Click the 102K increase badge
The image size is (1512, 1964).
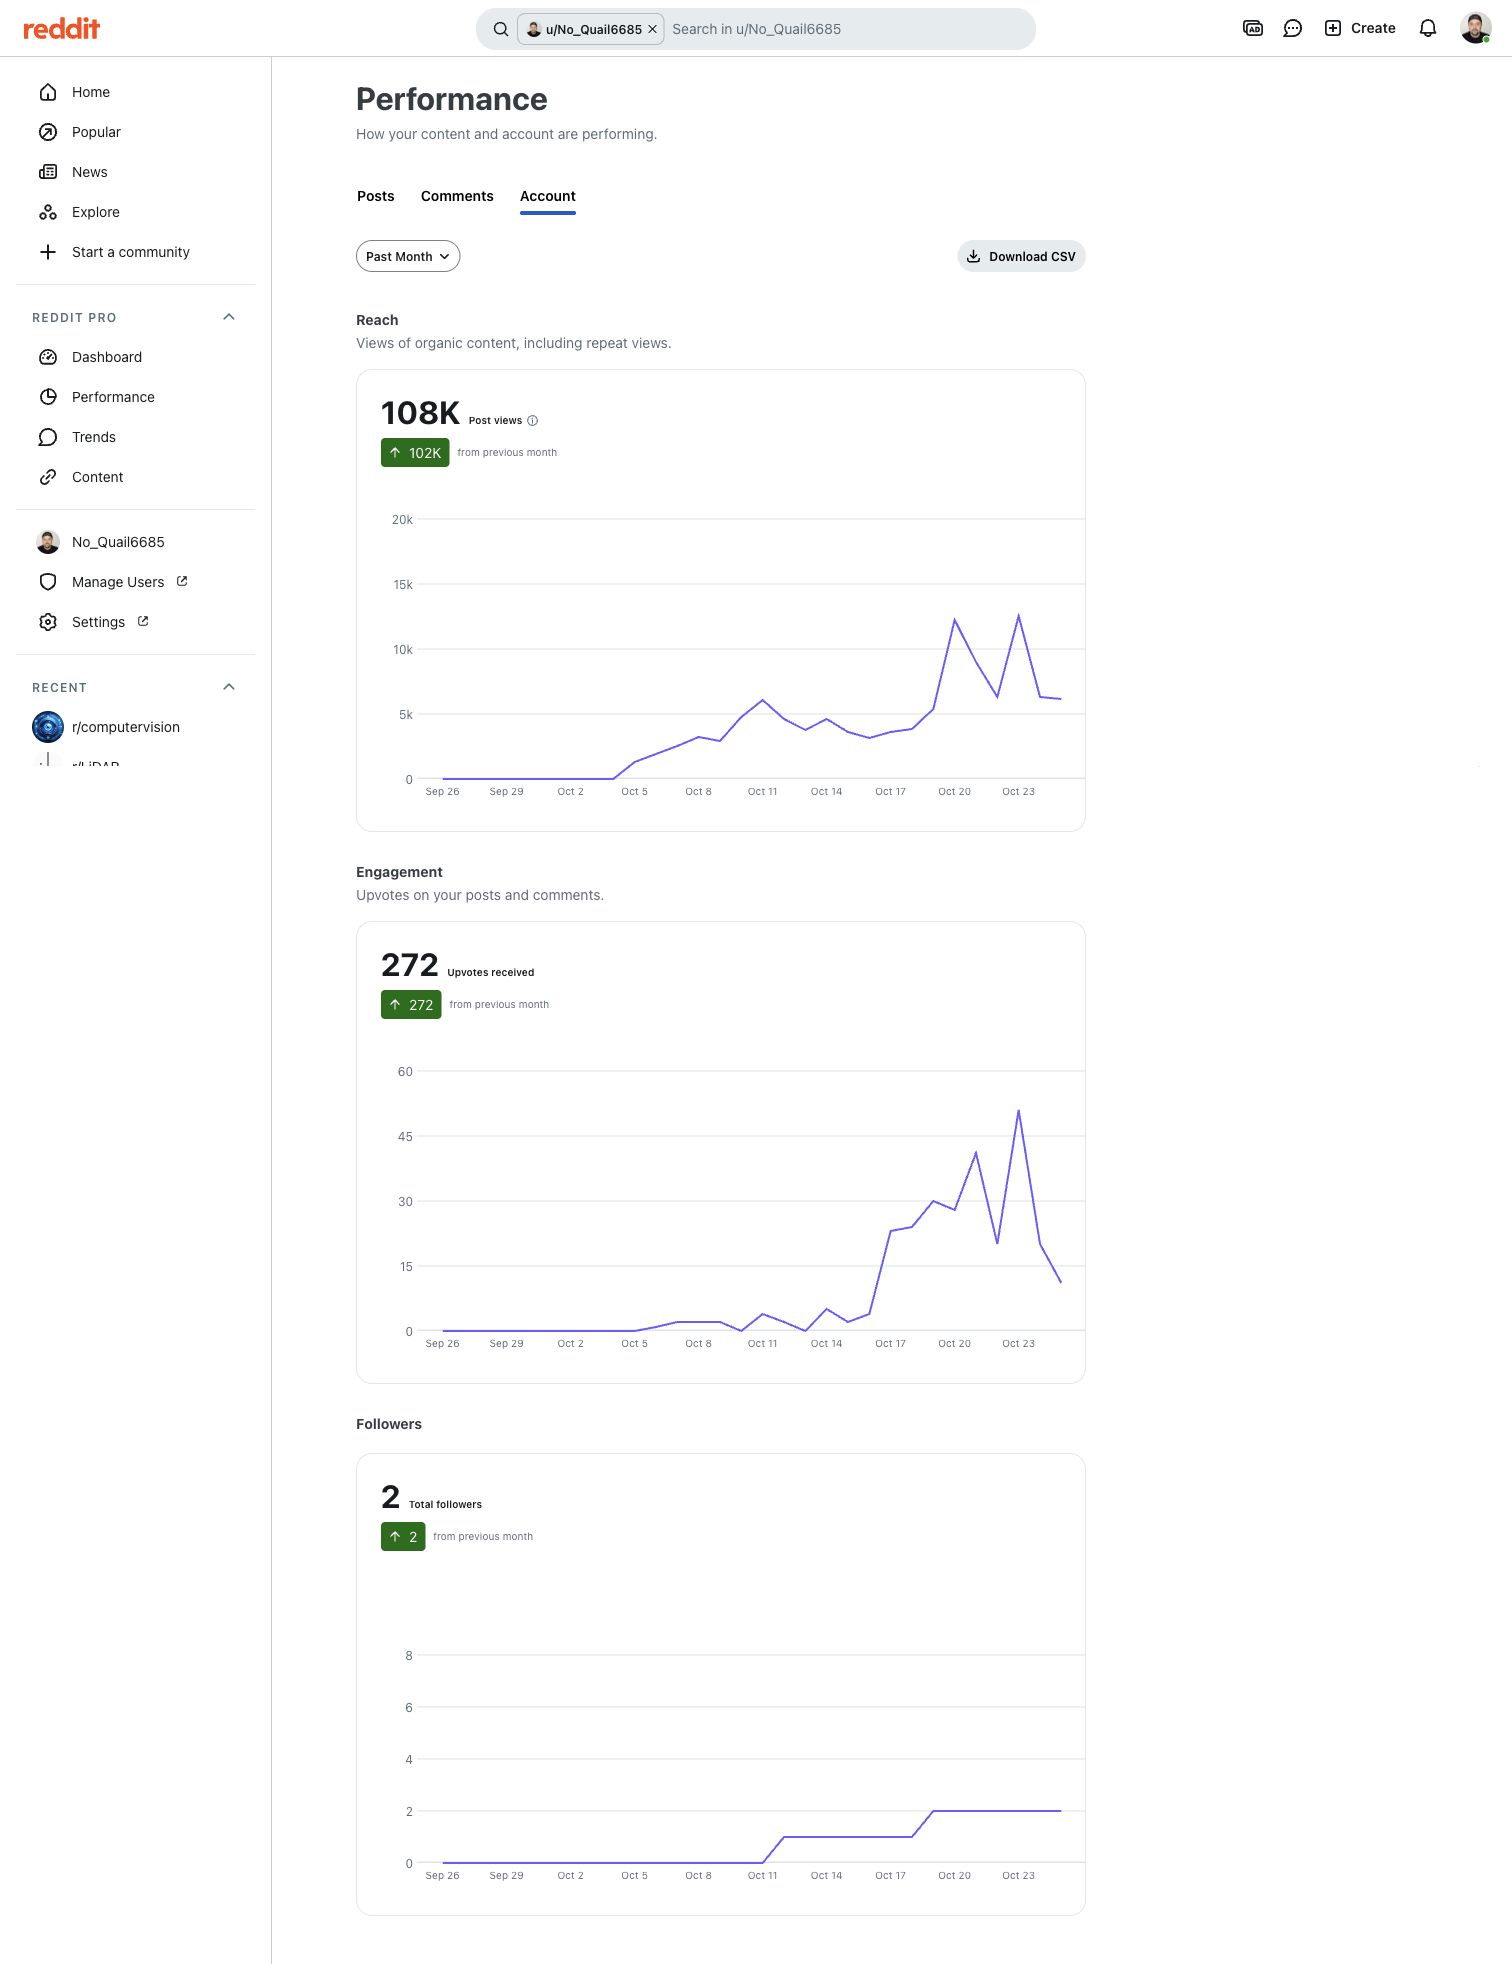(415, 453)
